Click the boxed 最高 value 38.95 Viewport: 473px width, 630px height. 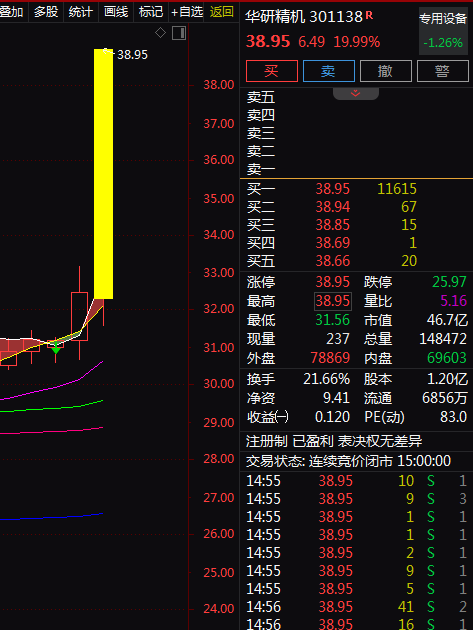point(333,301)
